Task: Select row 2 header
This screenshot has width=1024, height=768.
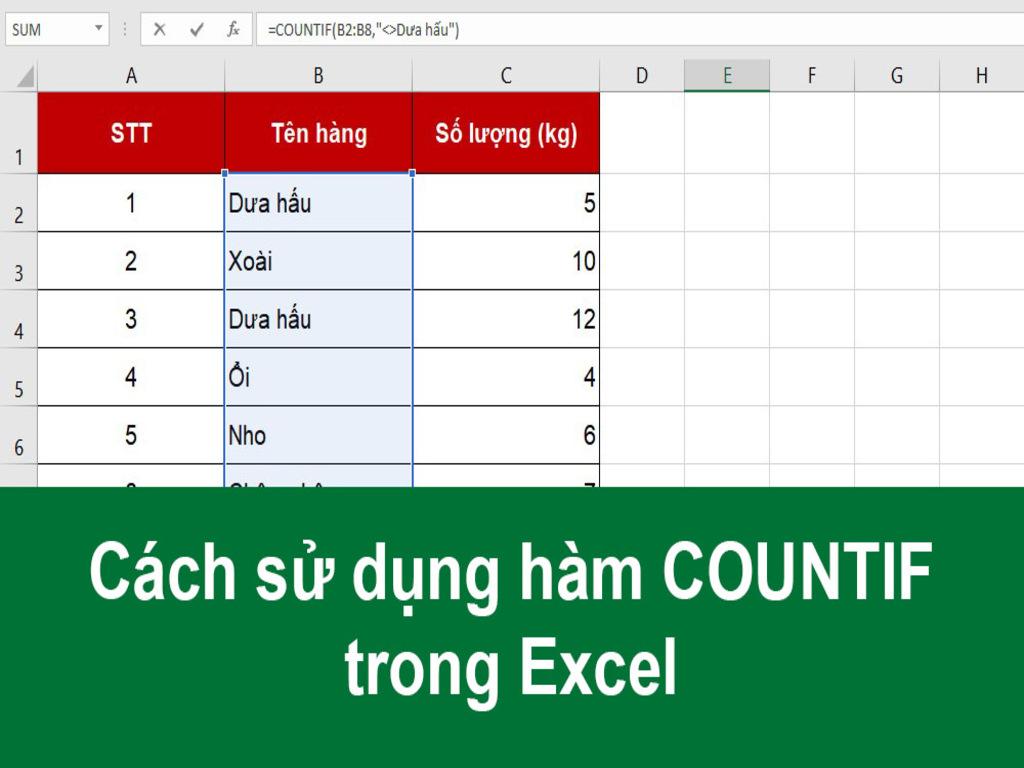Action: click(x=19, y=202)
